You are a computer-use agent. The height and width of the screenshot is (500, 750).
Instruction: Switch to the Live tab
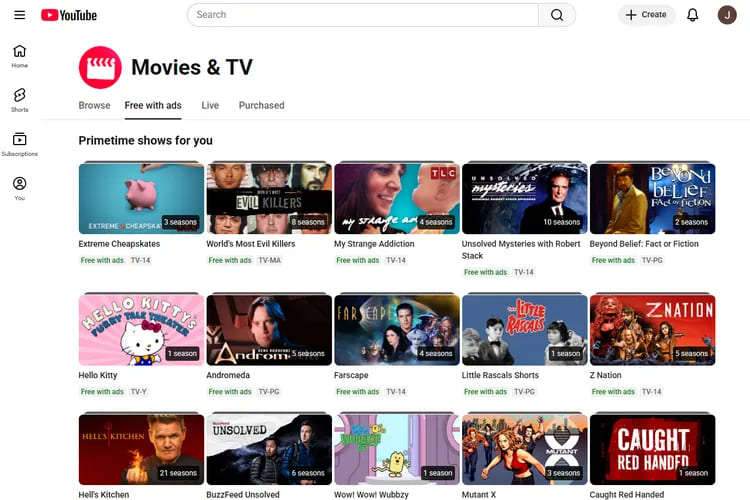(210, 105)
